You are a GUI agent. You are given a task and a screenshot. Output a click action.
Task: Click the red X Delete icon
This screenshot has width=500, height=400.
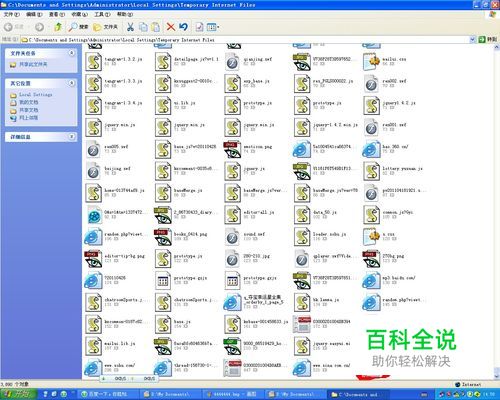(x=171, y=27)
